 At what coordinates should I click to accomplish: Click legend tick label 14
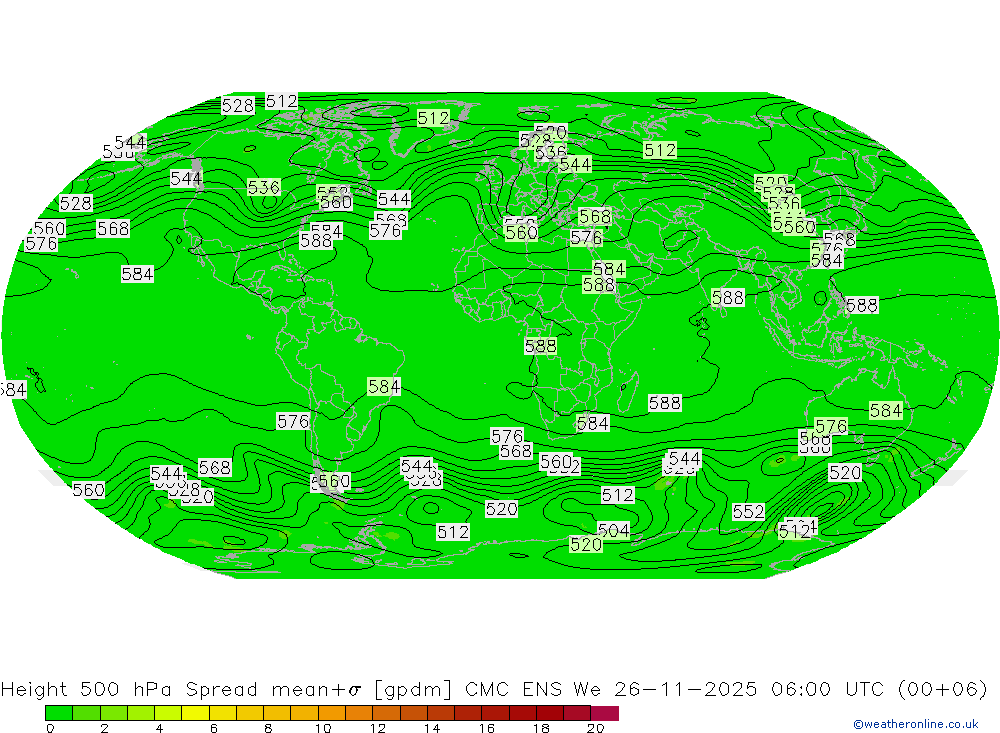[x=432, y=728]
